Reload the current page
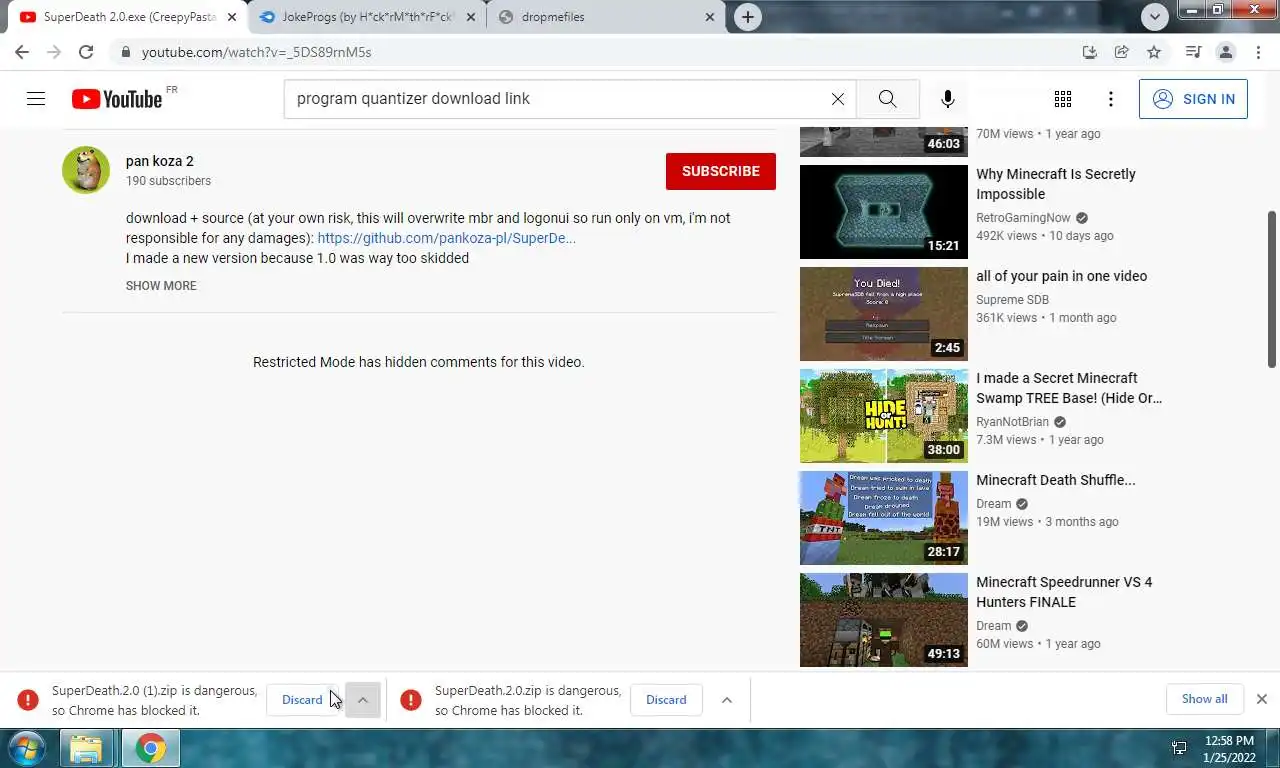Viewport: 1280px width, 768px height. pos(86,52)
